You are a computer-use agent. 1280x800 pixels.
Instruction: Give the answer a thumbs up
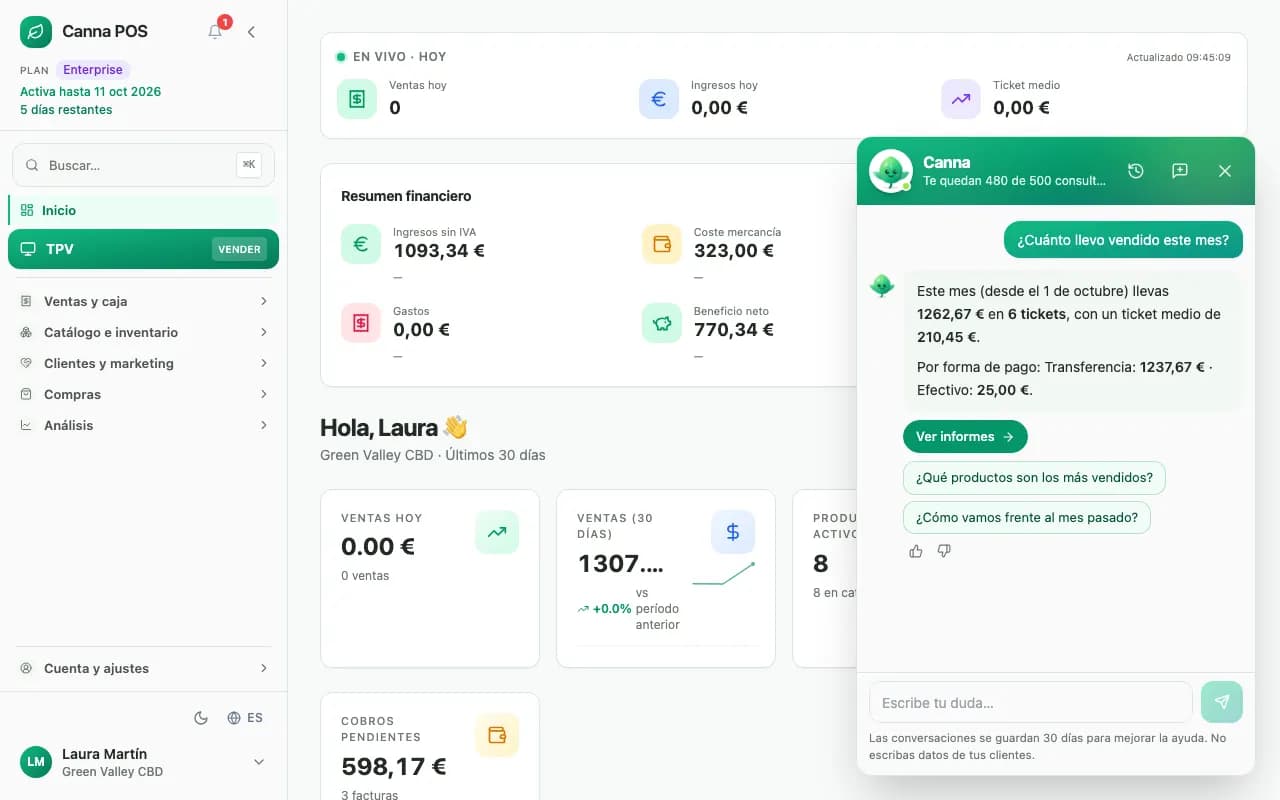click(916, 551)
